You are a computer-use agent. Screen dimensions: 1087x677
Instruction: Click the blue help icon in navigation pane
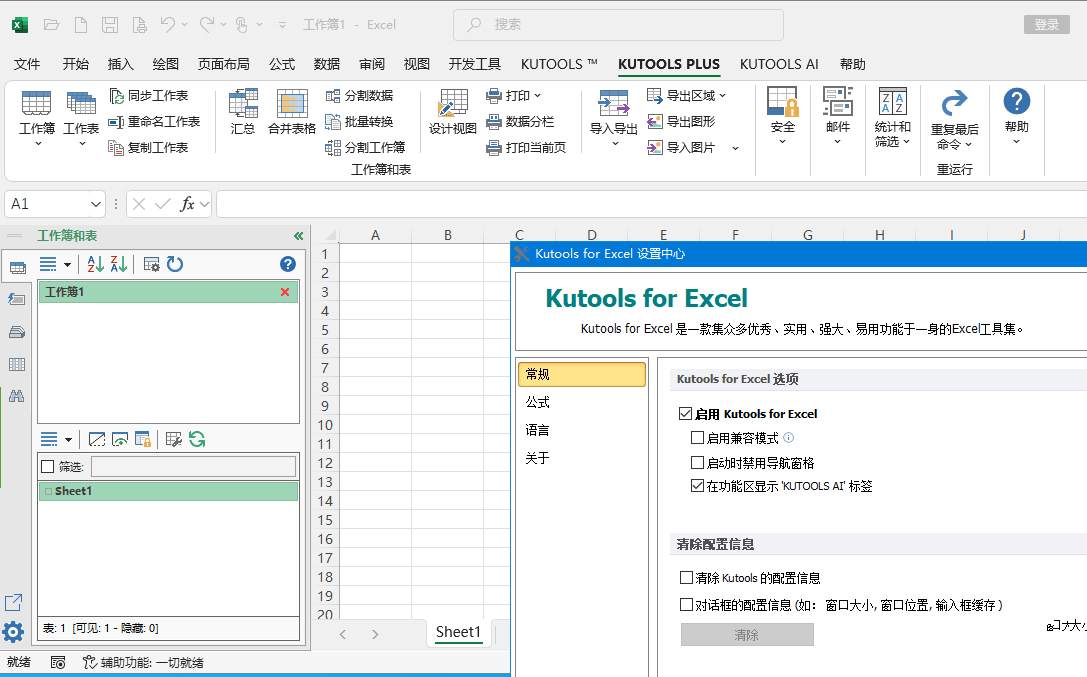pyautogui.click(x=288, y=264)
